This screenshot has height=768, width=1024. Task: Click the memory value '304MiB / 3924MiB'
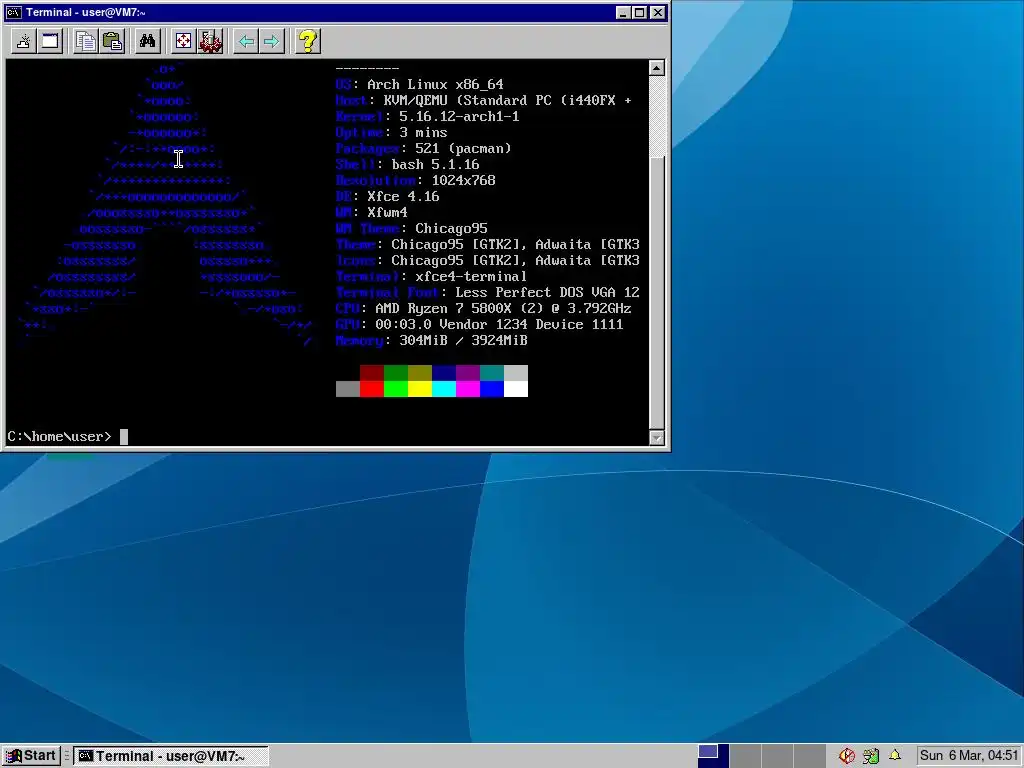point(463,340)
